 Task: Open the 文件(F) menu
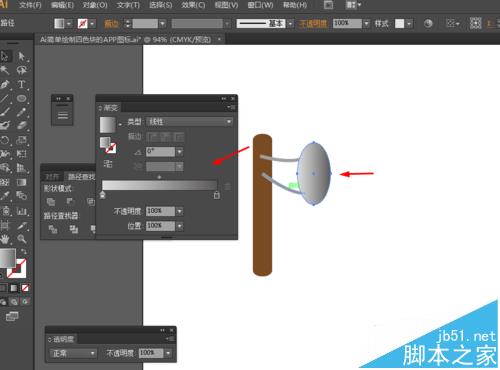[x=30, y=5]
